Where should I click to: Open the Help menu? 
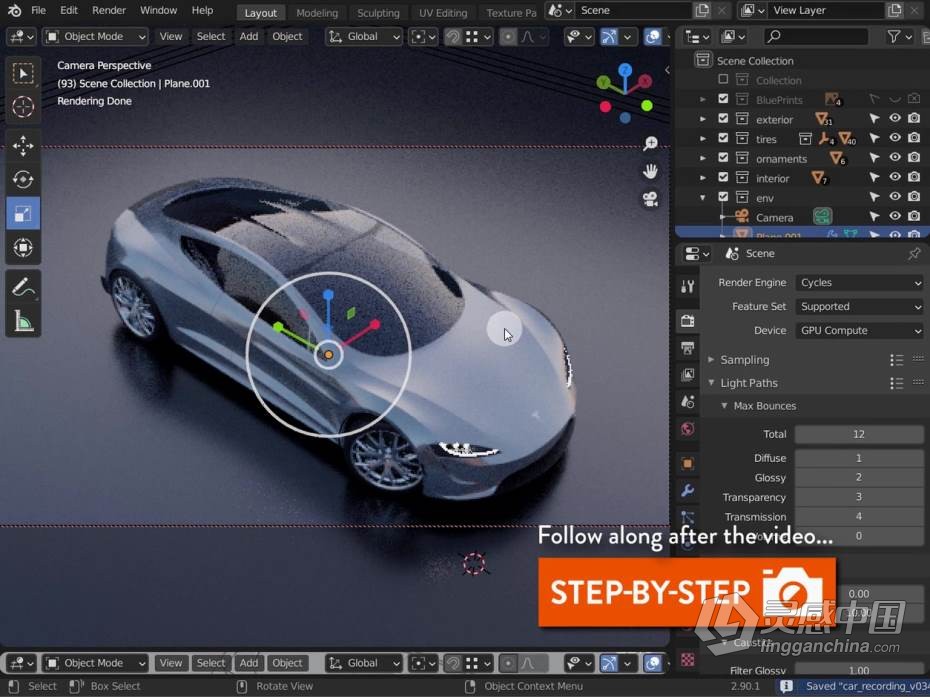[x=202, y=11]
